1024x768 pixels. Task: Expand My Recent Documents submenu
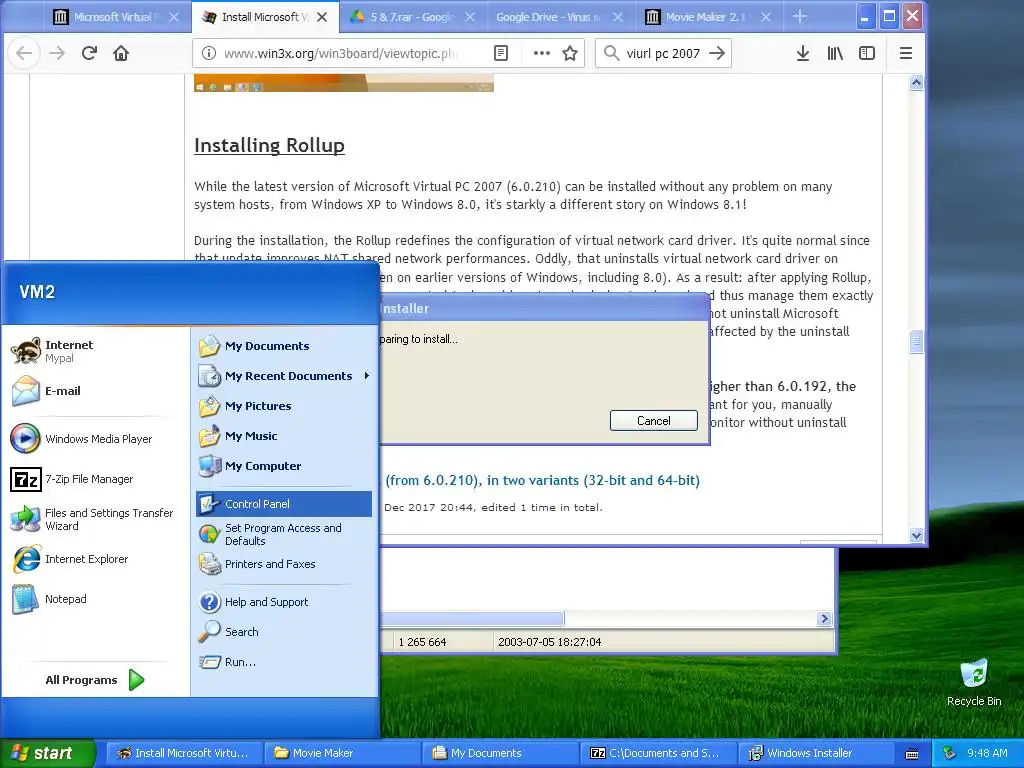(x=283, y=376)
